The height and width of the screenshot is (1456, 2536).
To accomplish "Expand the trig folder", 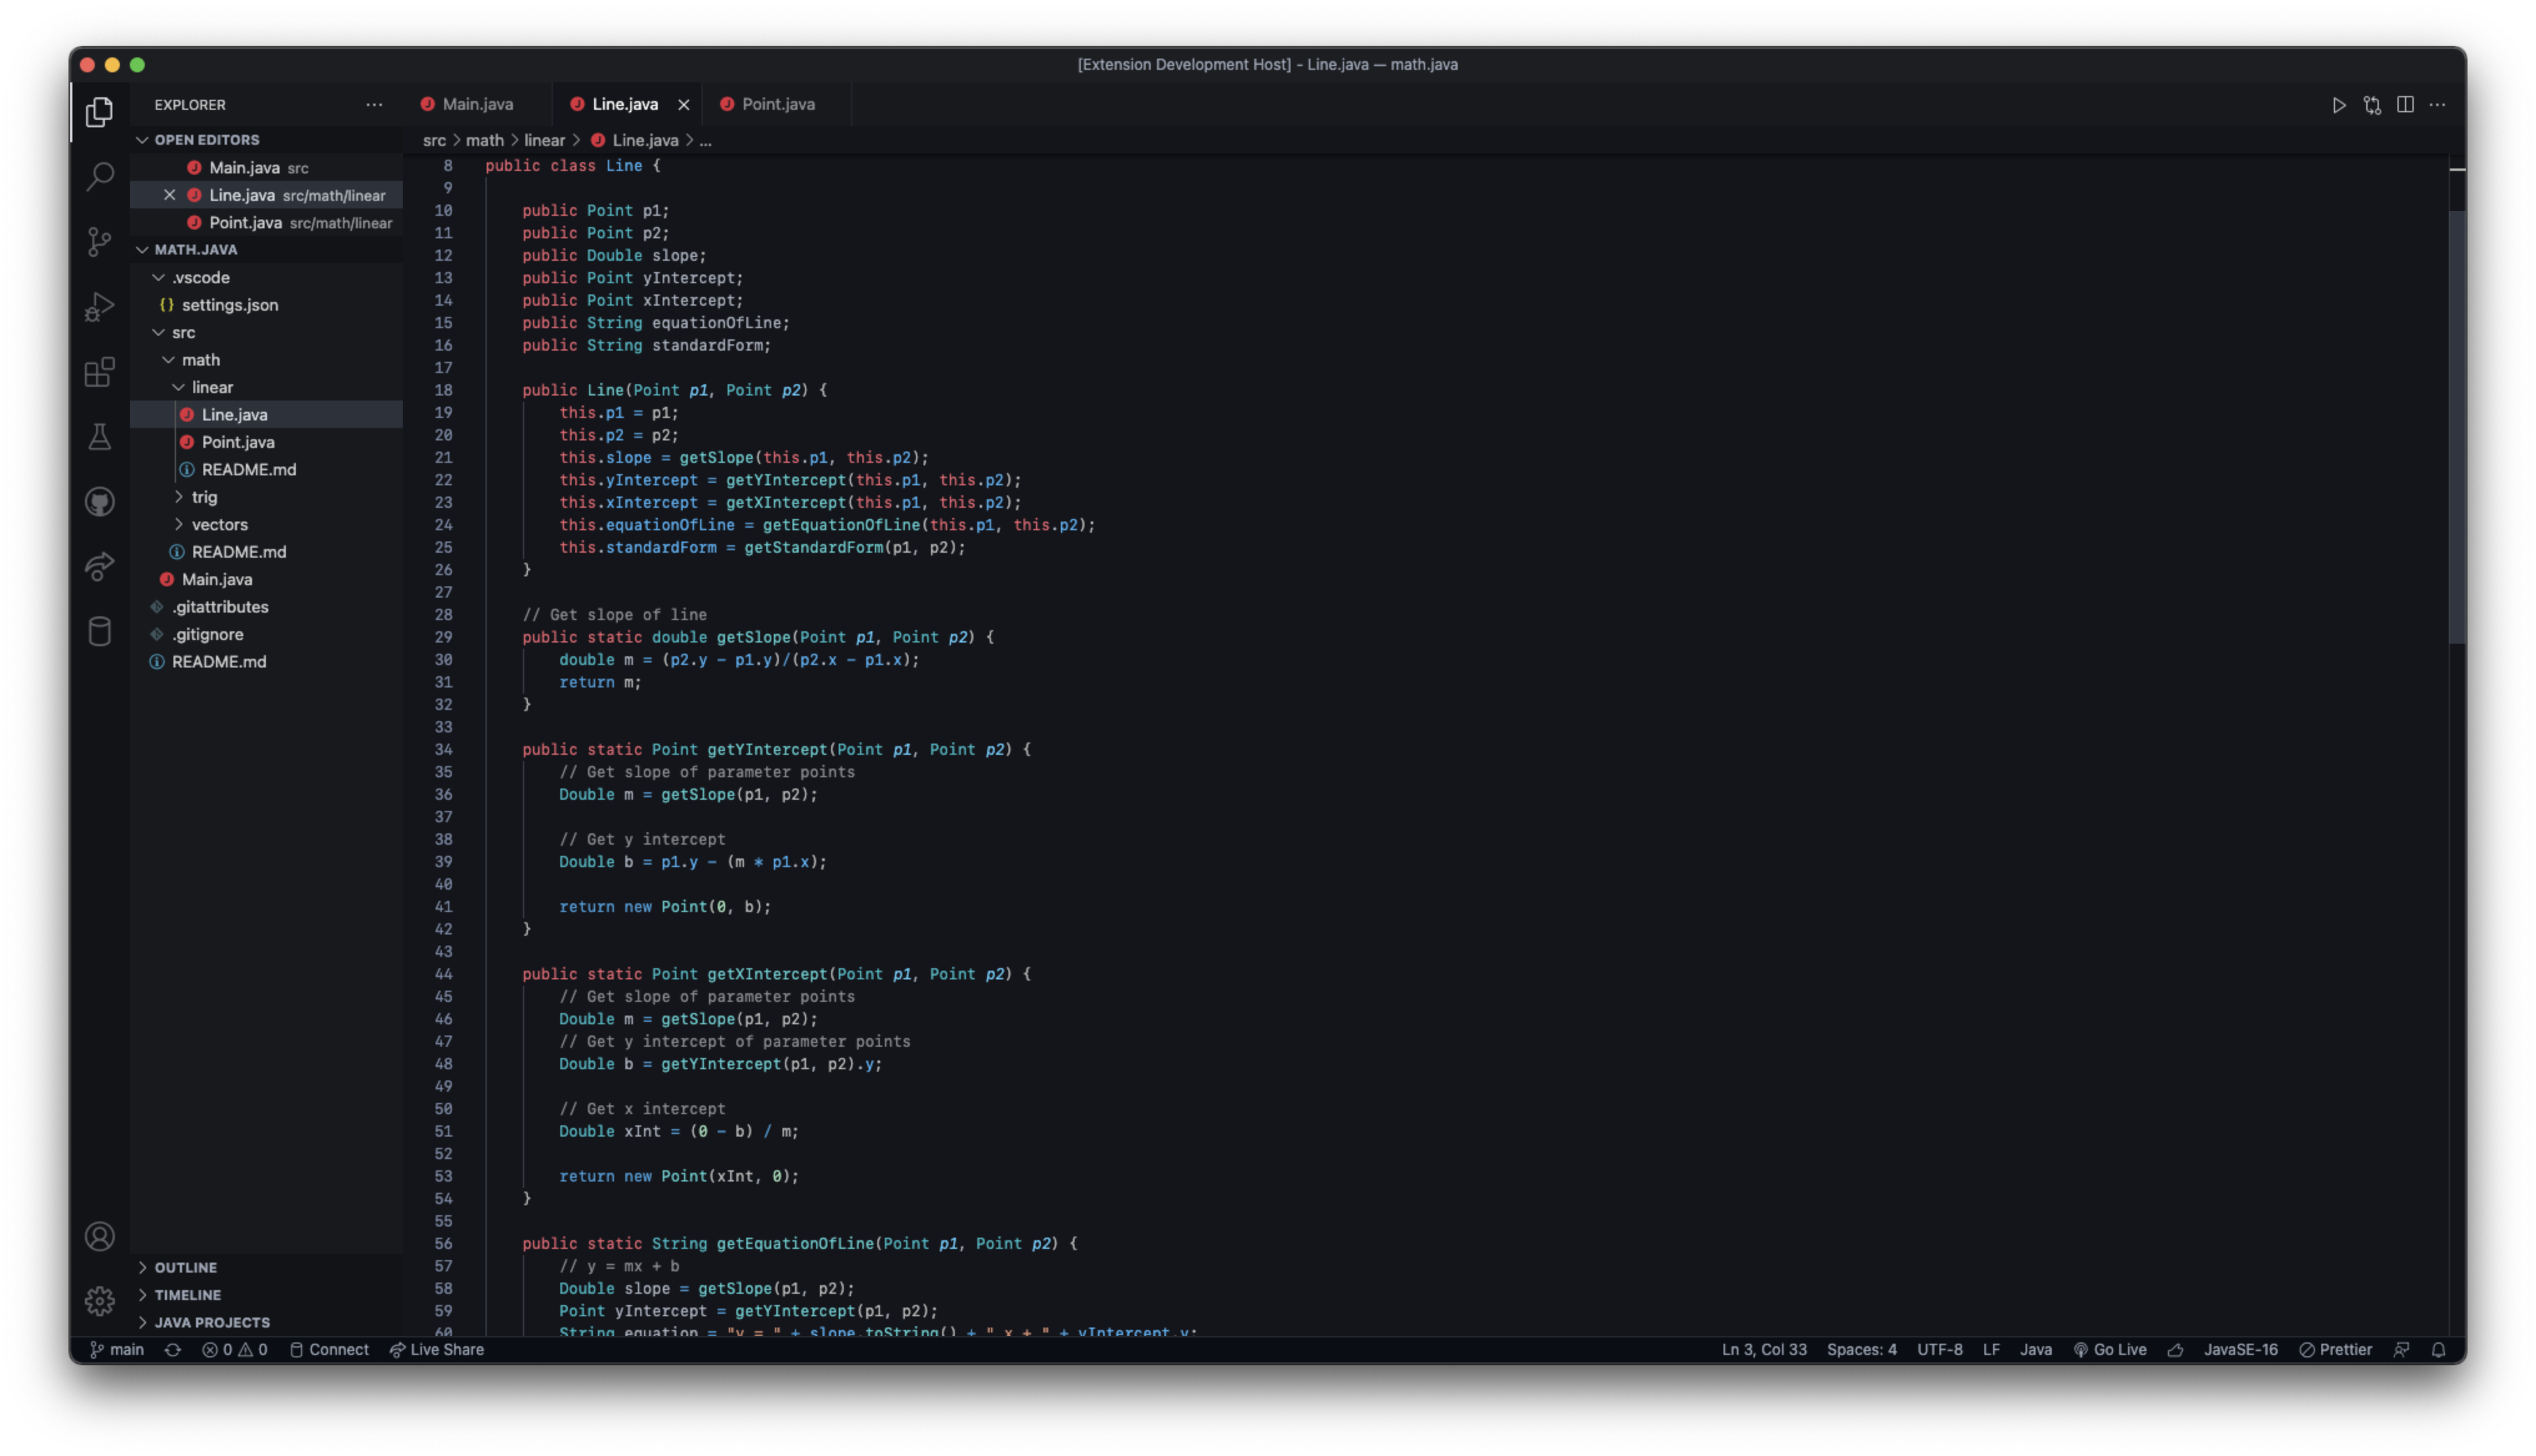I will (x=204, y=497).
